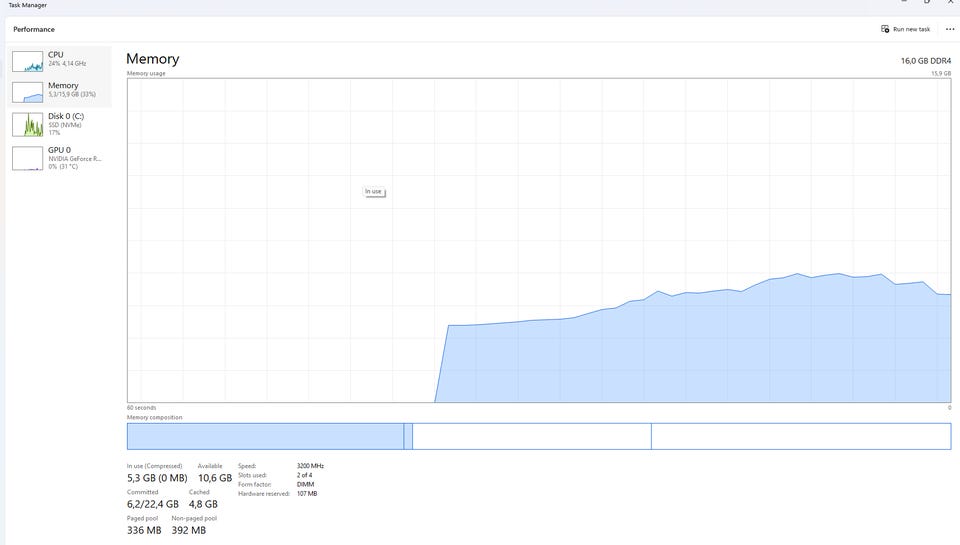
Task: Click the "6,2/22,4 GB" committed value
Action: 152,504
